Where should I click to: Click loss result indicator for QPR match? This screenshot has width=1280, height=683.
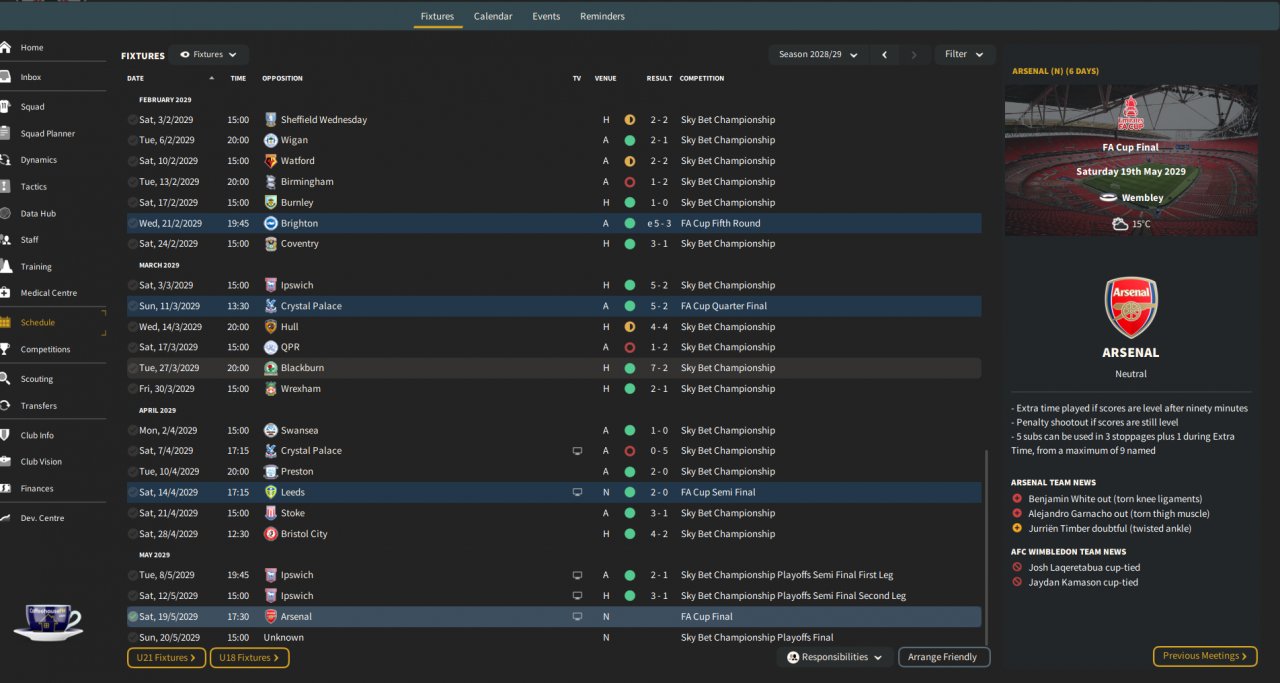tap(630, 348)
